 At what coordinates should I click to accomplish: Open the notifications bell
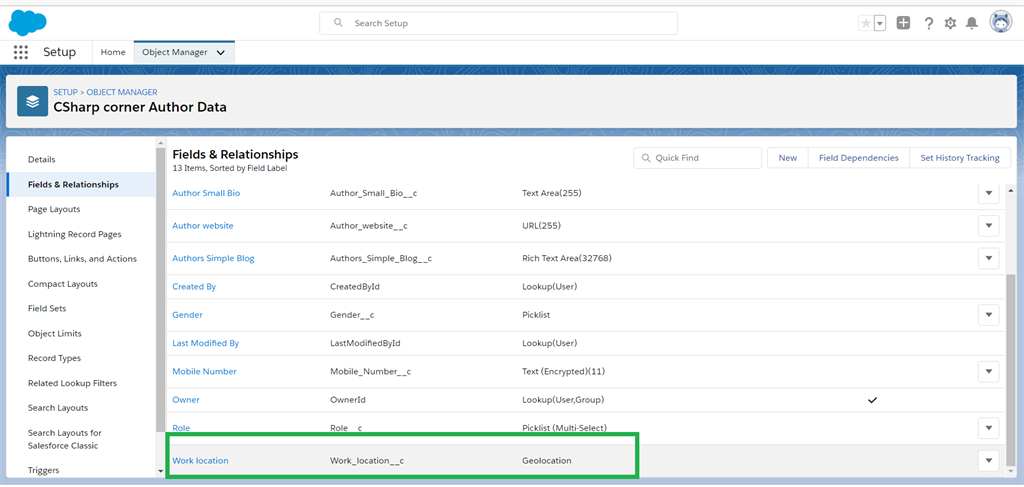[x=972, y=24]
